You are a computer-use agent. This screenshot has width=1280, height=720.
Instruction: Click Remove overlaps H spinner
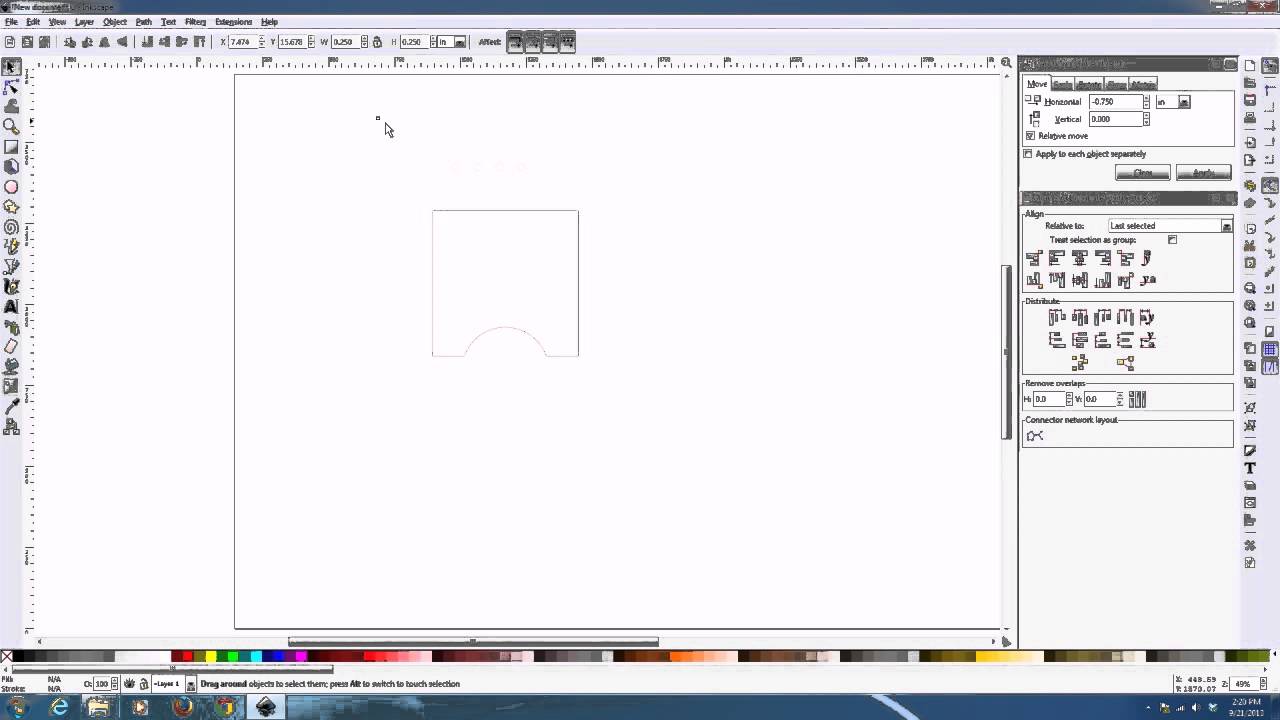[1069, 399]
